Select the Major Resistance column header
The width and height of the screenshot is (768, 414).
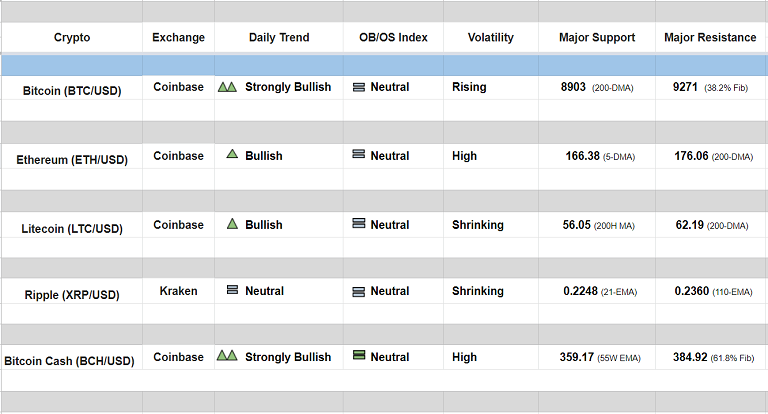coord(710,38)
